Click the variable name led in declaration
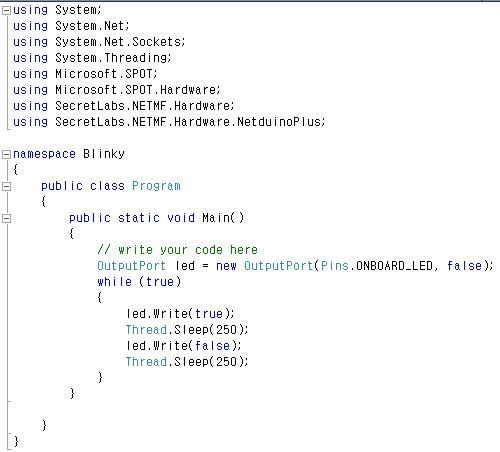500x452 pixels. (185, 266)
